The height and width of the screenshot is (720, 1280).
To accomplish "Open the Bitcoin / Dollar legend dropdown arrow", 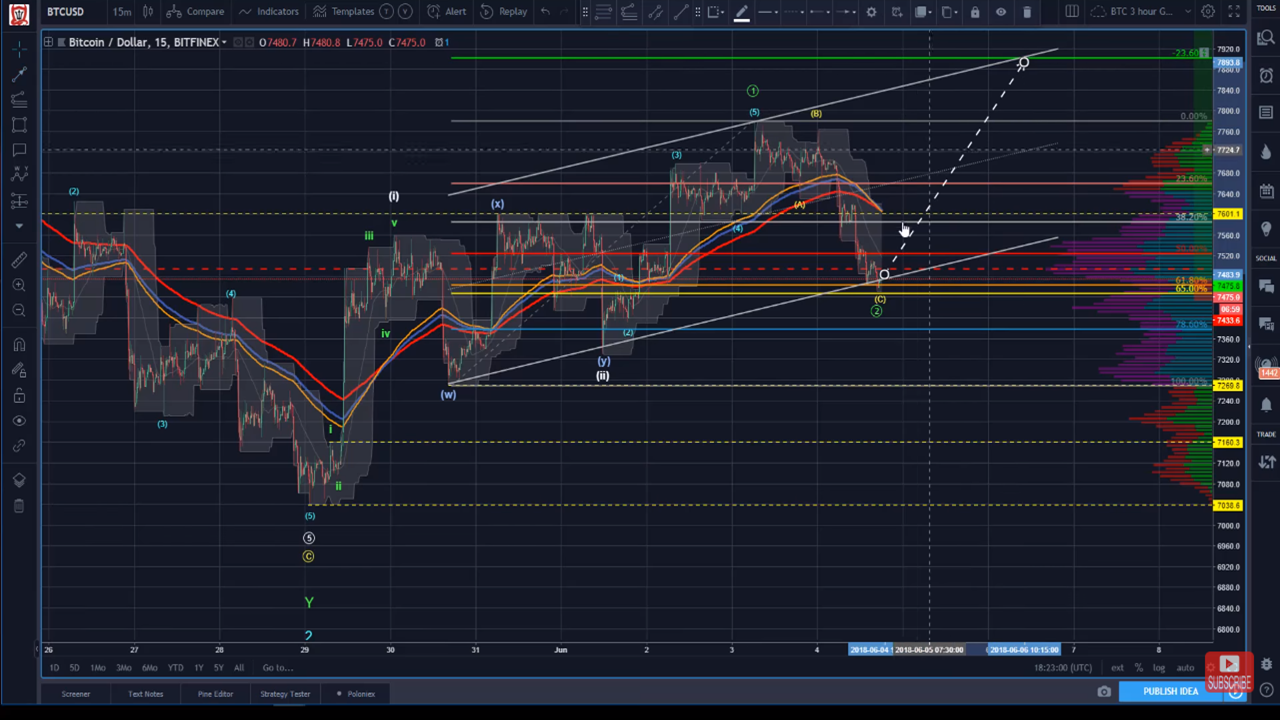I will (224, 42).
